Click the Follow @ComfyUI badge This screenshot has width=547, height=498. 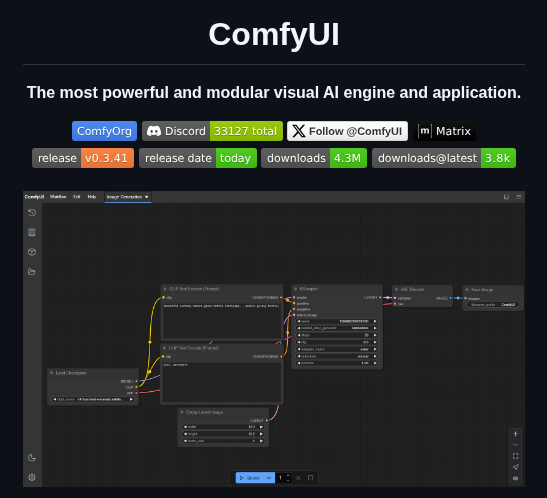347,131
